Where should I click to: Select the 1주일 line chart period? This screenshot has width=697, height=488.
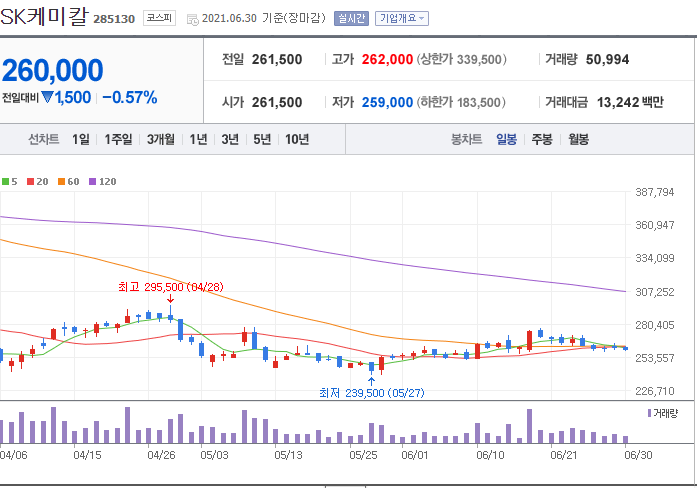coord(118,140)
